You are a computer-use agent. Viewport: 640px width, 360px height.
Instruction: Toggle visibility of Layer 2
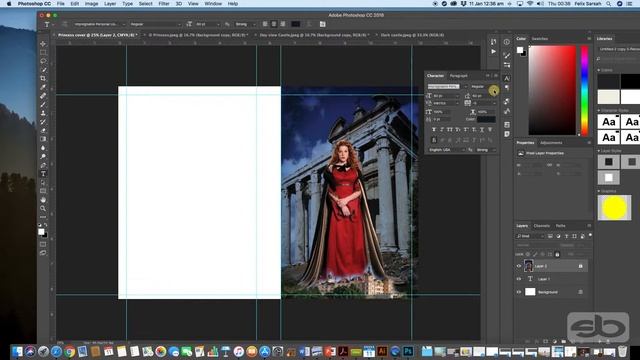pyautogui.click(x=519, y=266)
